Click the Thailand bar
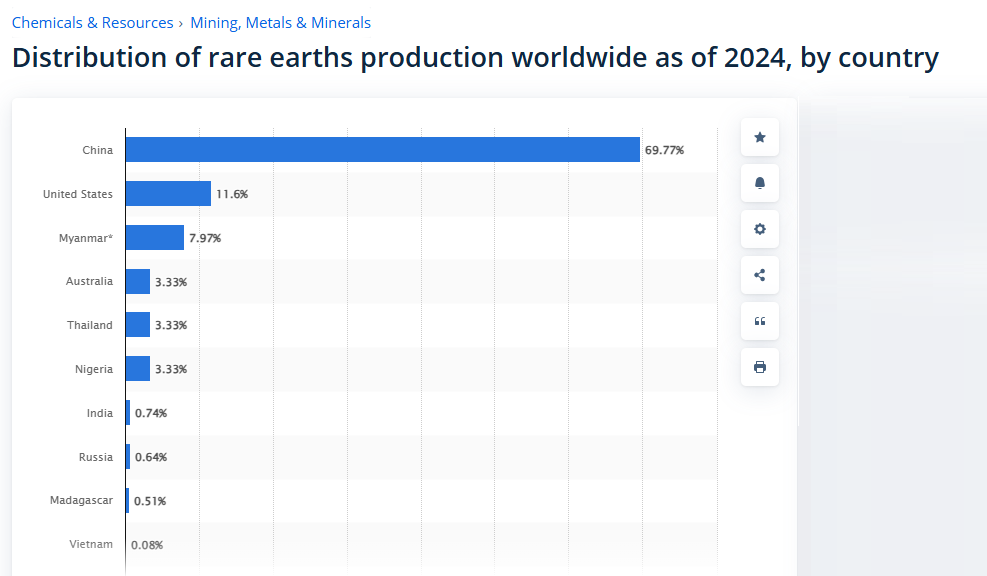 pos(138,325)
